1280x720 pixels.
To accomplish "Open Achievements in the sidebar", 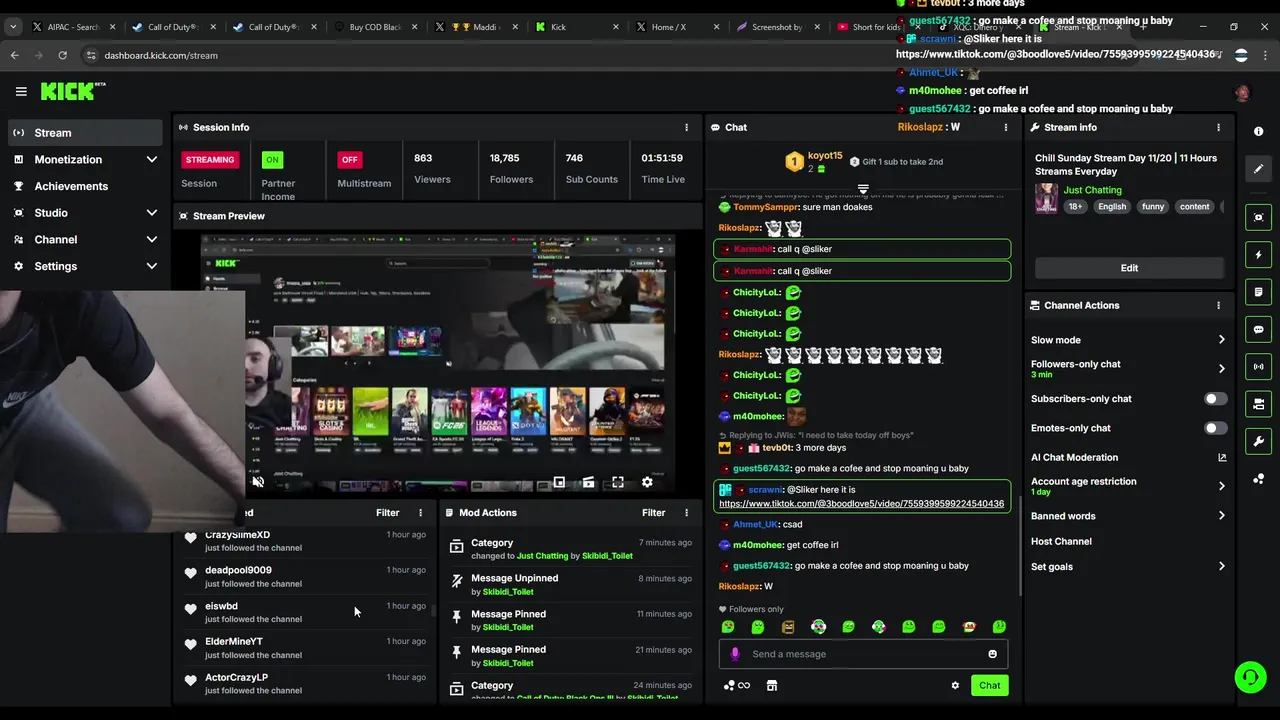I will (85, 186).
